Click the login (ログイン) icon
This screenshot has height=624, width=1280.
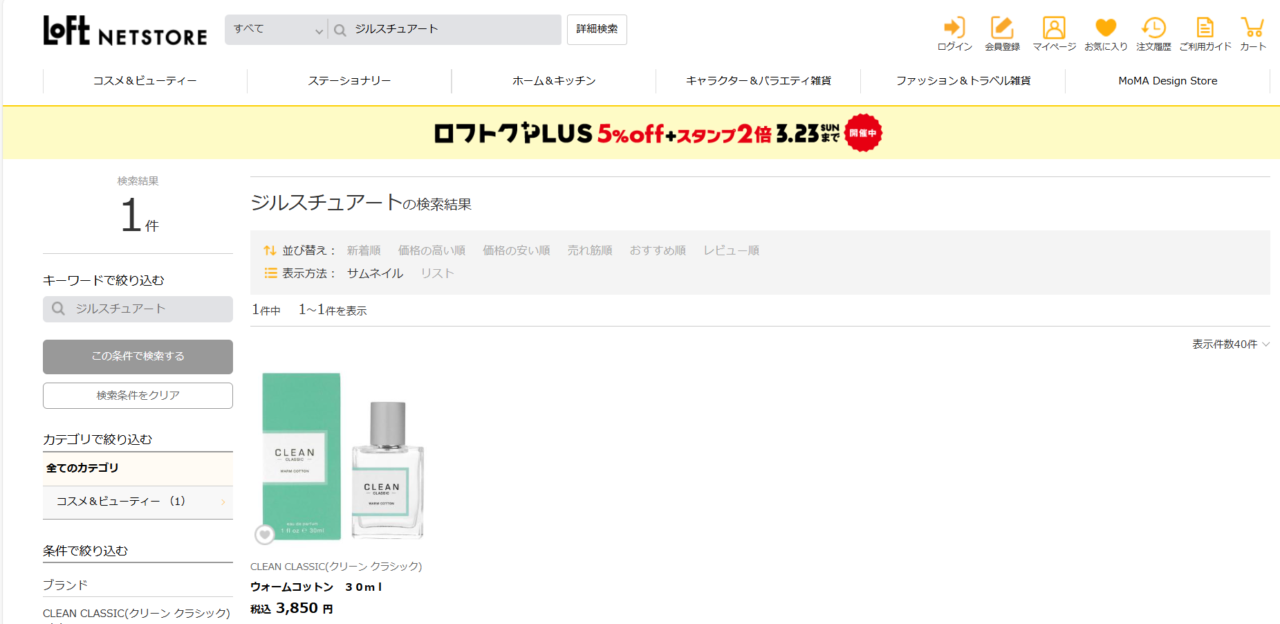point(954,28)
